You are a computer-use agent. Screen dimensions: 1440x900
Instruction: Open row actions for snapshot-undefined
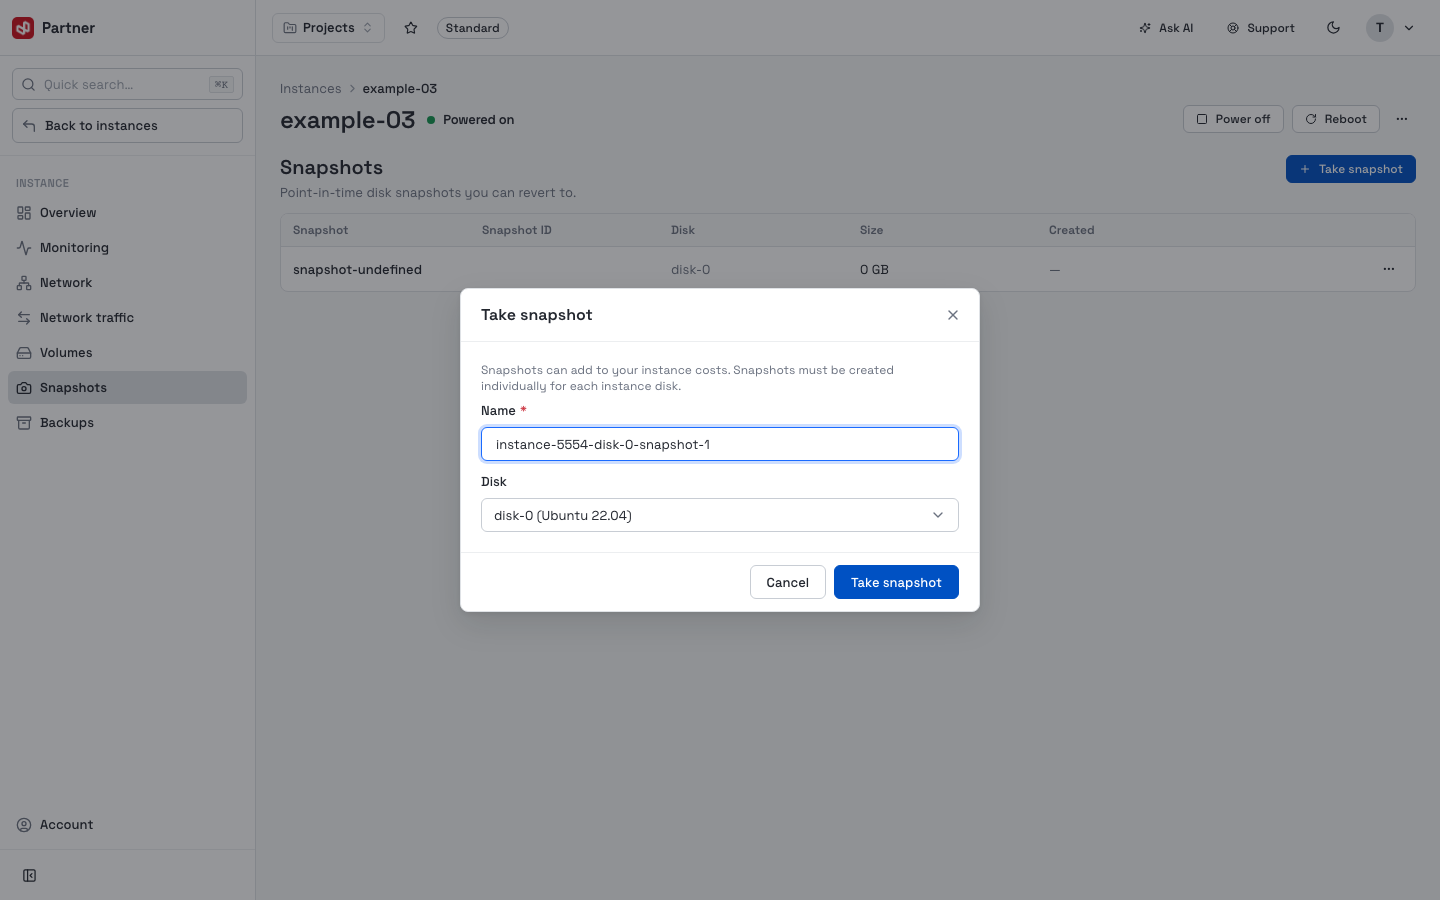pos(1389,269)
